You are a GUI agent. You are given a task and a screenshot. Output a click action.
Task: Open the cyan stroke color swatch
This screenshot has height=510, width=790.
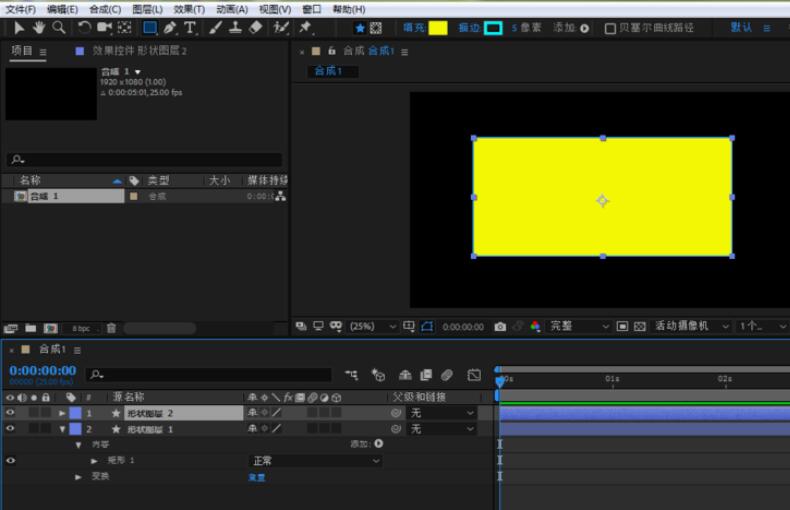tap(493, 28)
